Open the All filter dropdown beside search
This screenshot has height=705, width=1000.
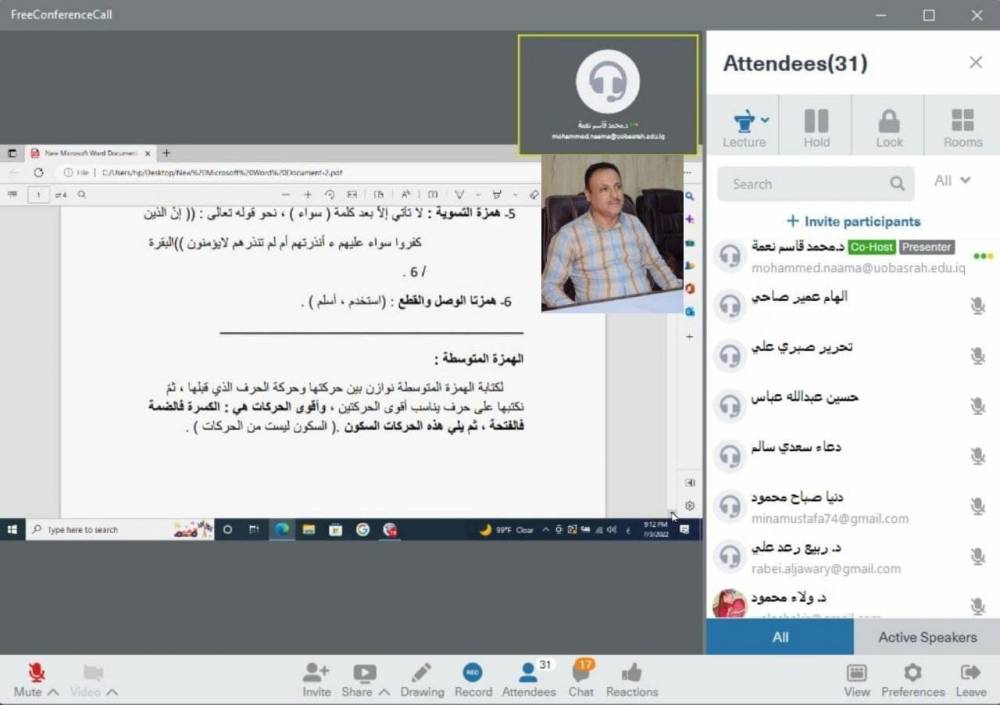coord(951,181)
